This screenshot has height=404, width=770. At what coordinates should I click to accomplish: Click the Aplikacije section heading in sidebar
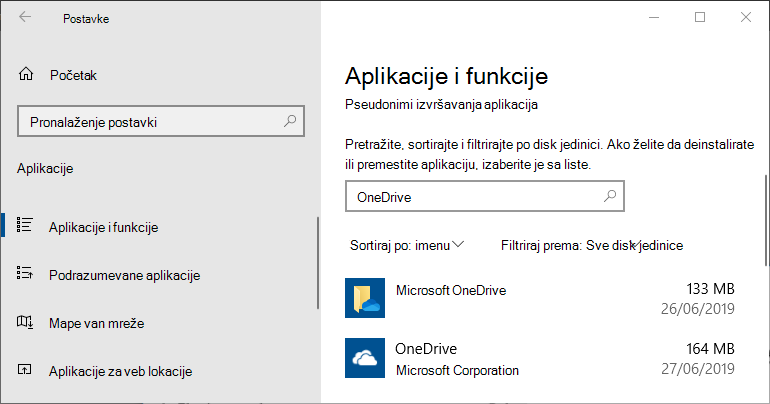(45, 168)
